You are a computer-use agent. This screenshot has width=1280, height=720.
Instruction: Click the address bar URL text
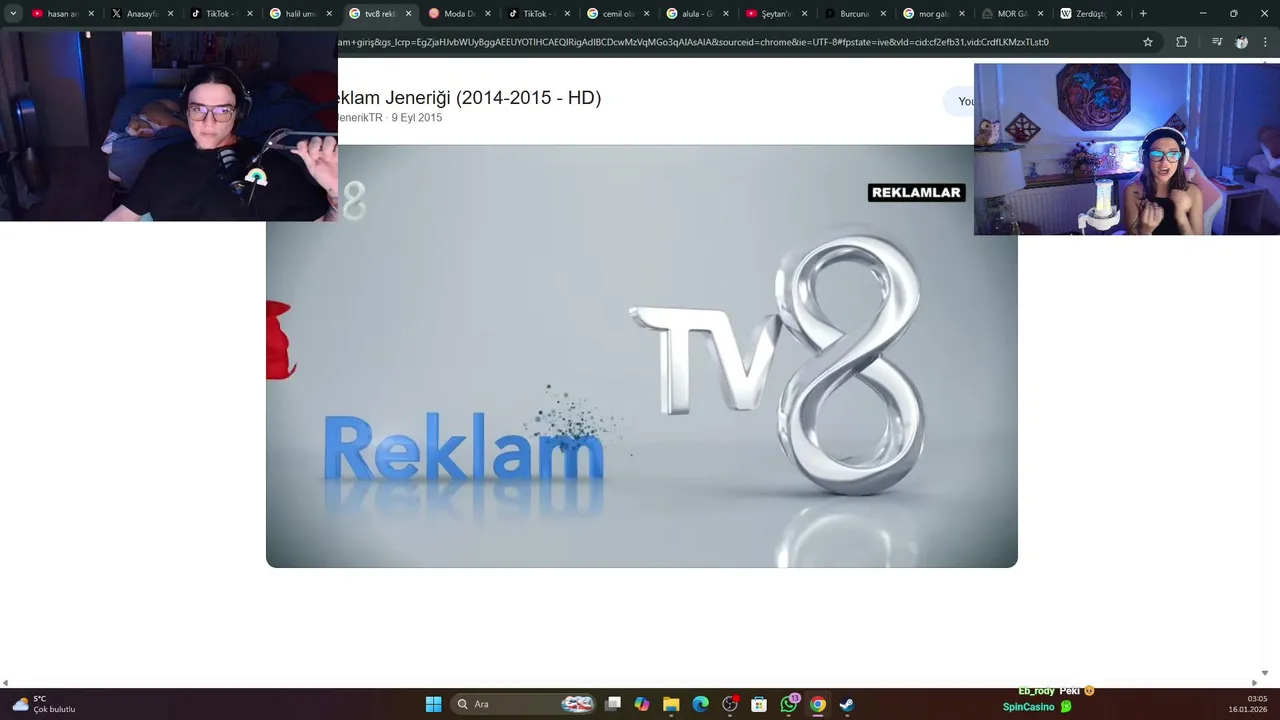(694, 42)
